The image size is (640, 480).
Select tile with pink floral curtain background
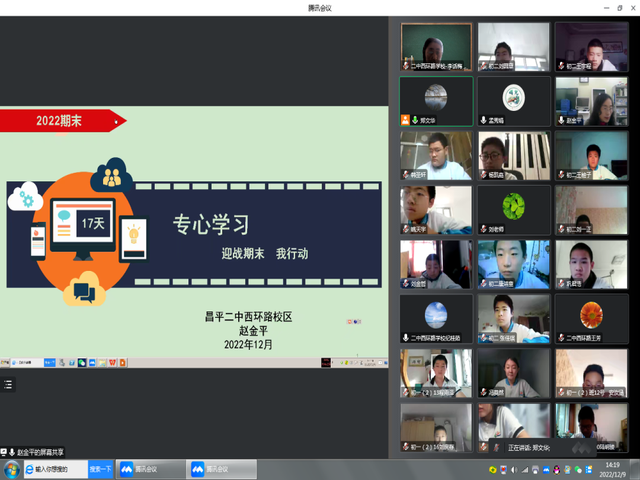592,210
